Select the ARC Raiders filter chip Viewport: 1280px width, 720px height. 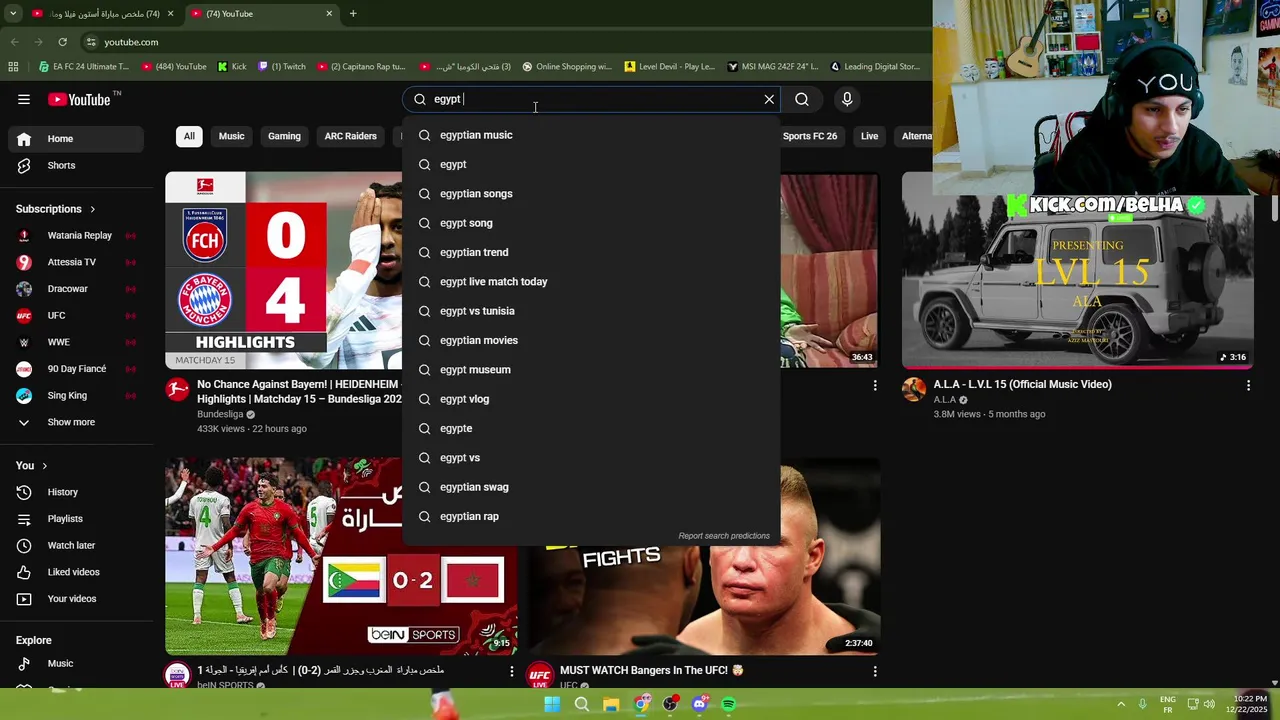click(x=350, y=136)
